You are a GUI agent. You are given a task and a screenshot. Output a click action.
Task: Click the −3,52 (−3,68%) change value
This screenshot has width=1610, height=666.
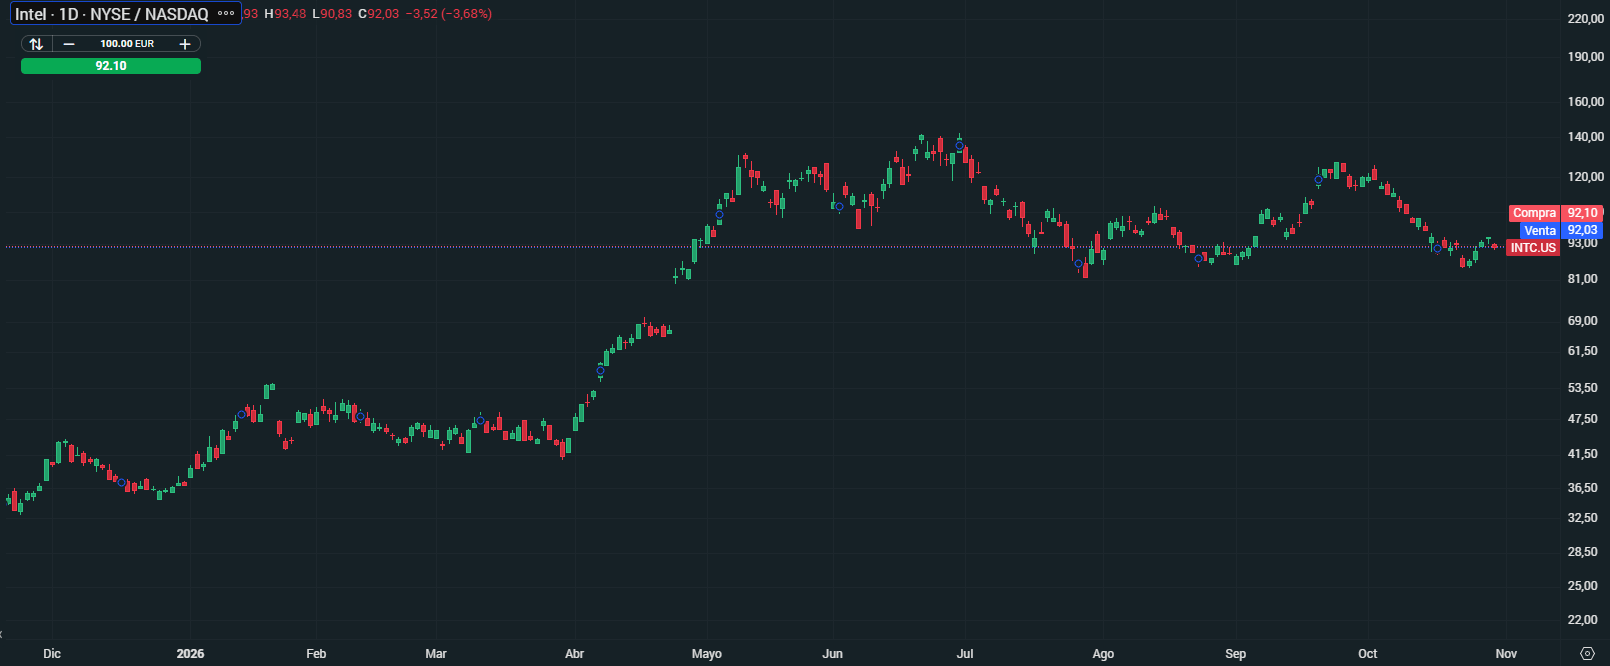449,14
